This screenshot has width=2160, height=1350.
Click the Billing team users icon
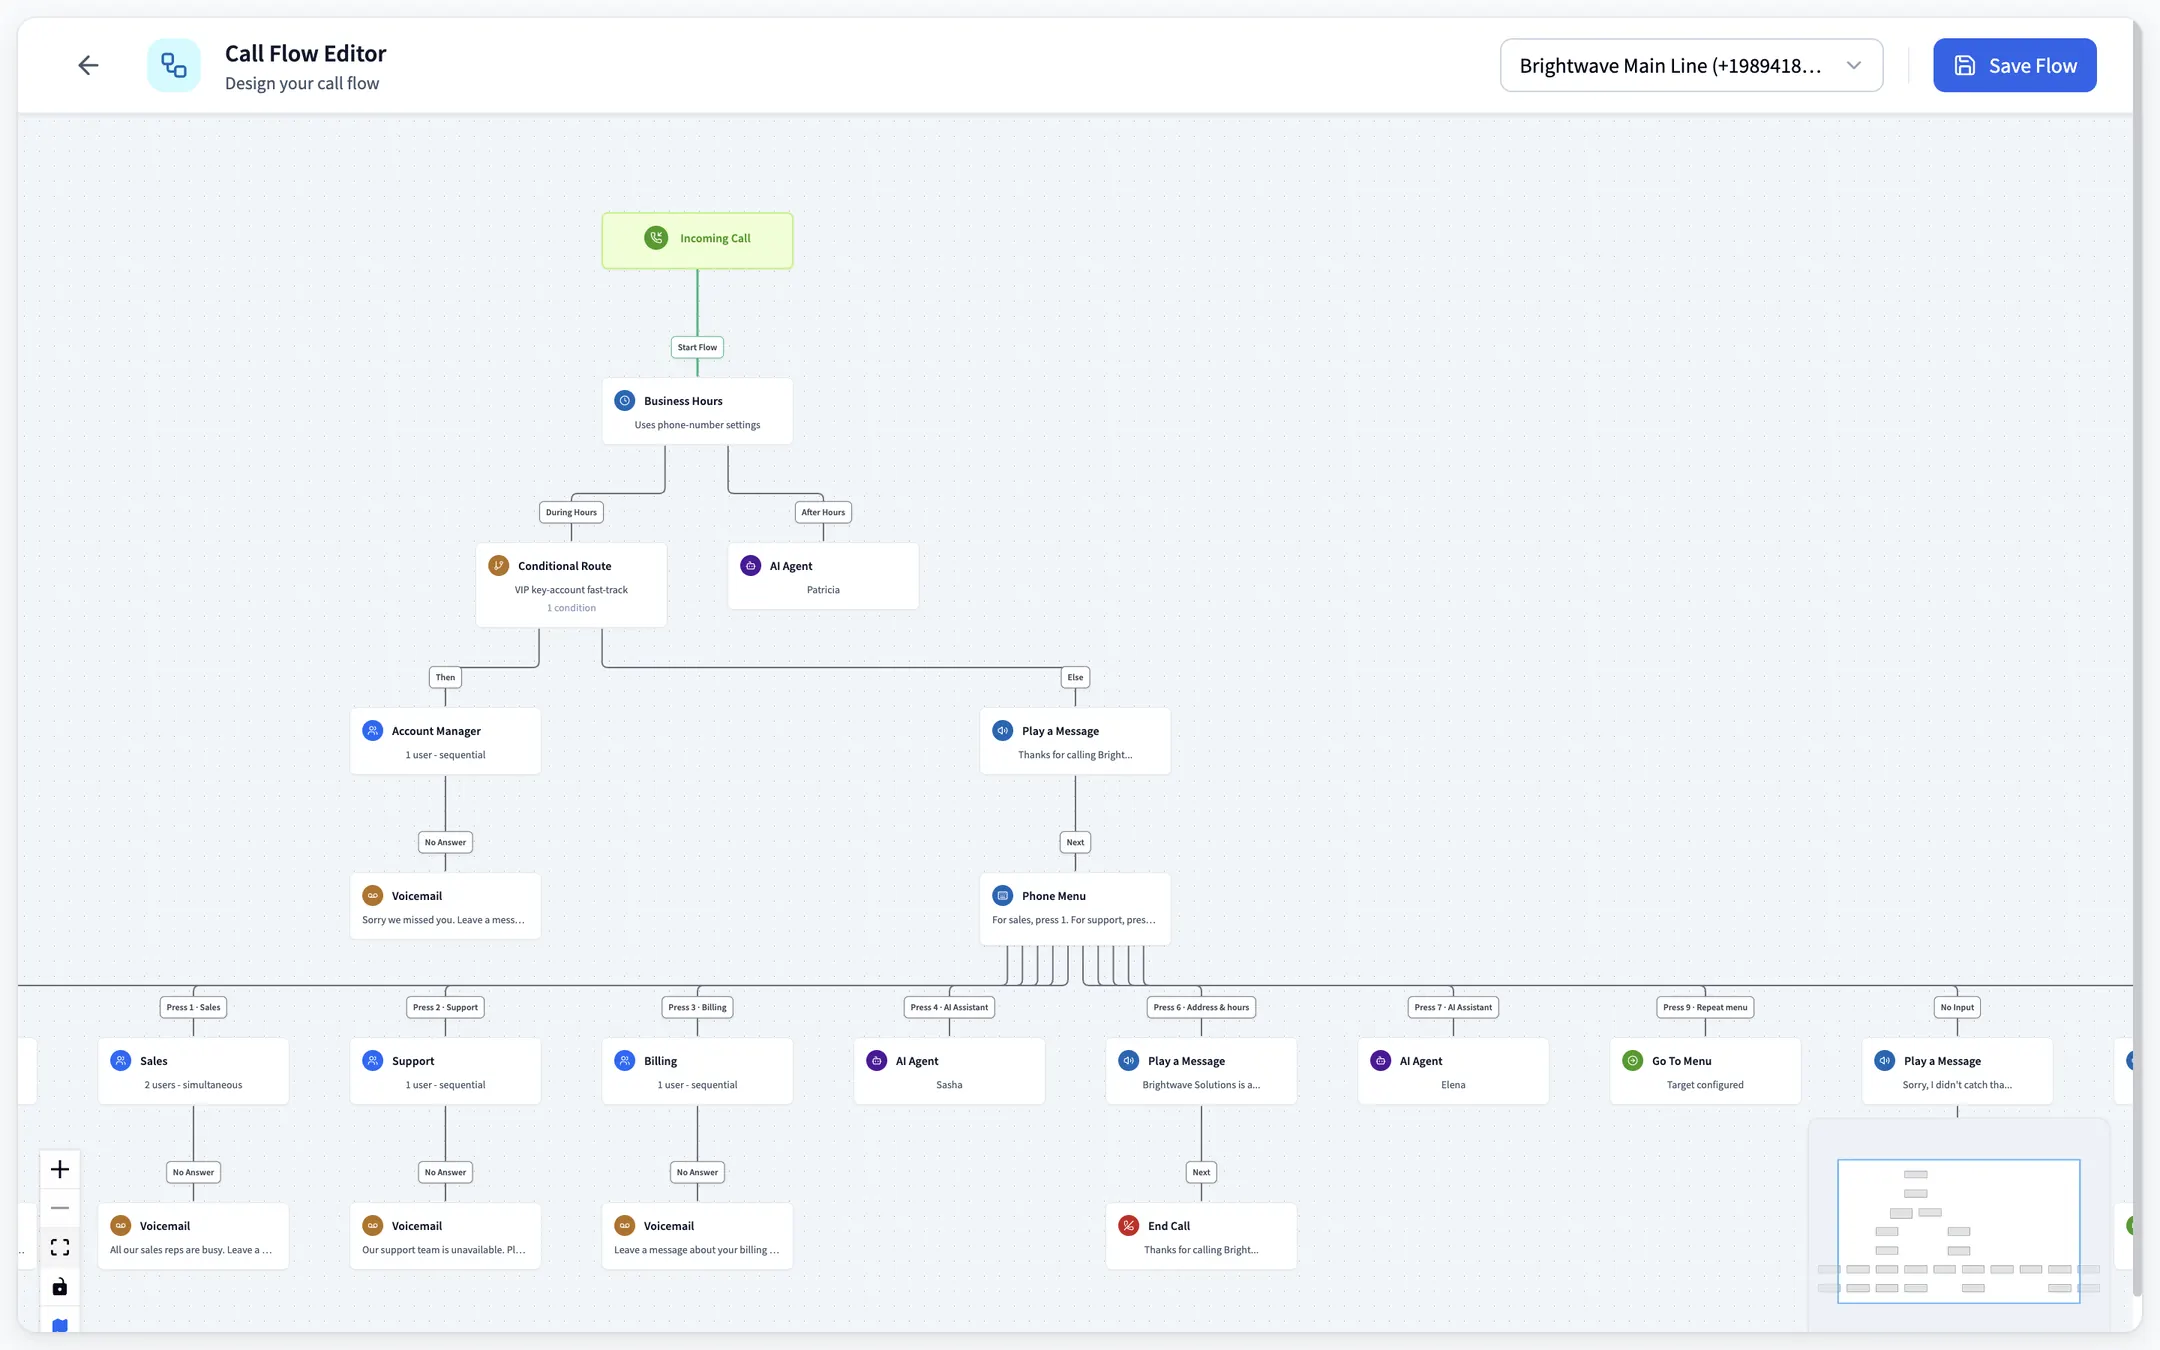(x=624, y=1061)
